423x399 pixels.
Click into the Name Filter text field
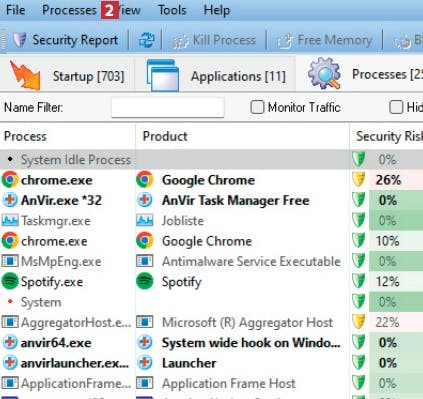tap(168, 107)
